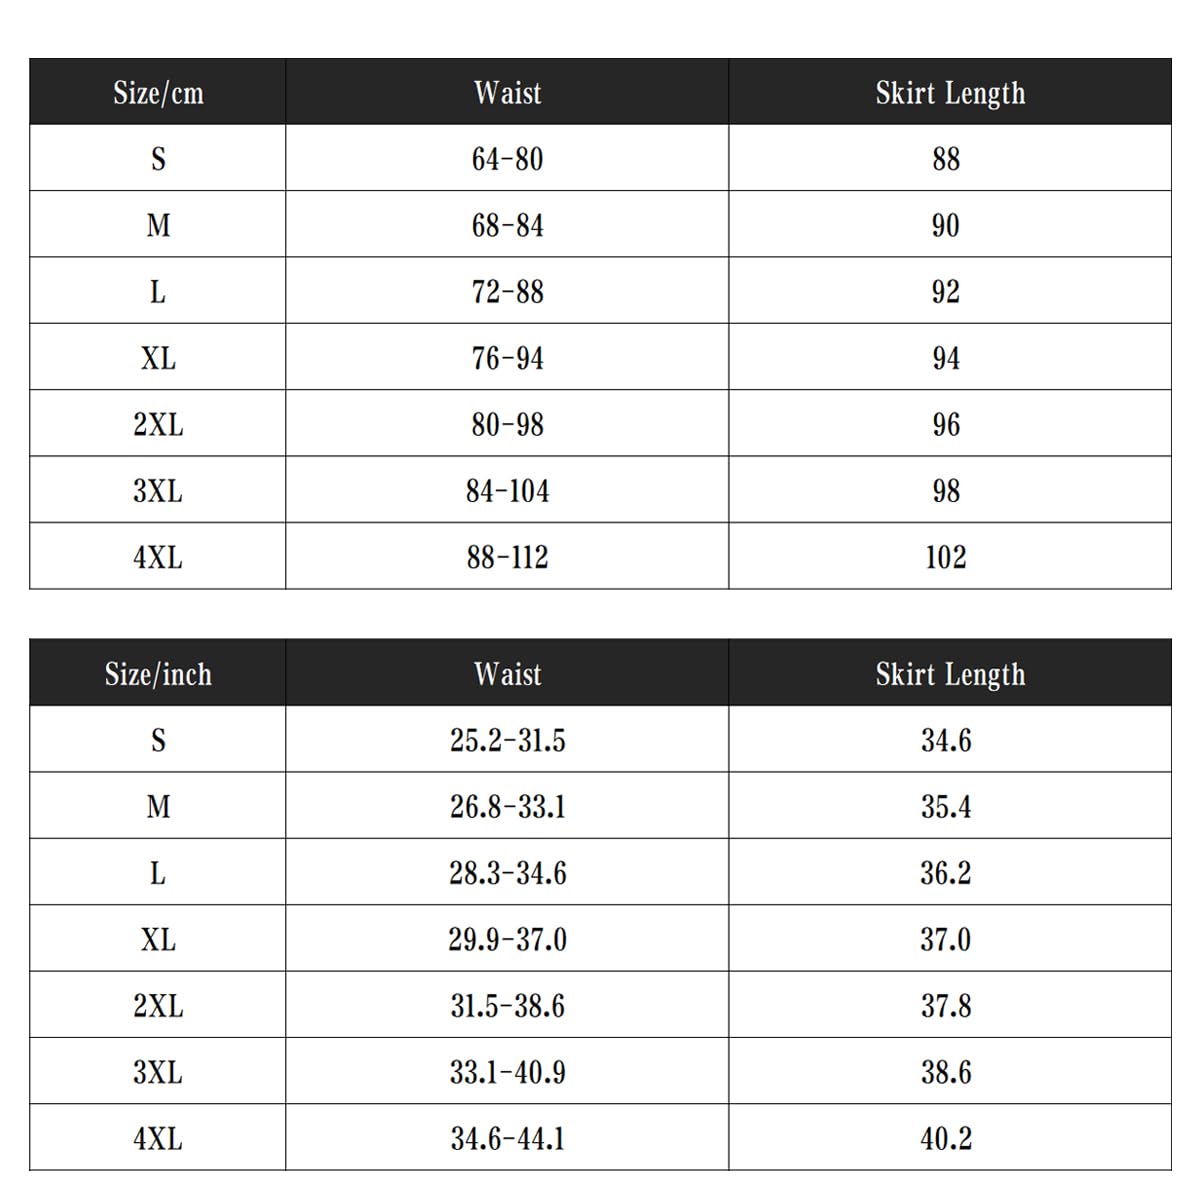Screen dimensions: 1200x1200
Task: Click the 68-84 waist value
Action: (x=507, y=225)
